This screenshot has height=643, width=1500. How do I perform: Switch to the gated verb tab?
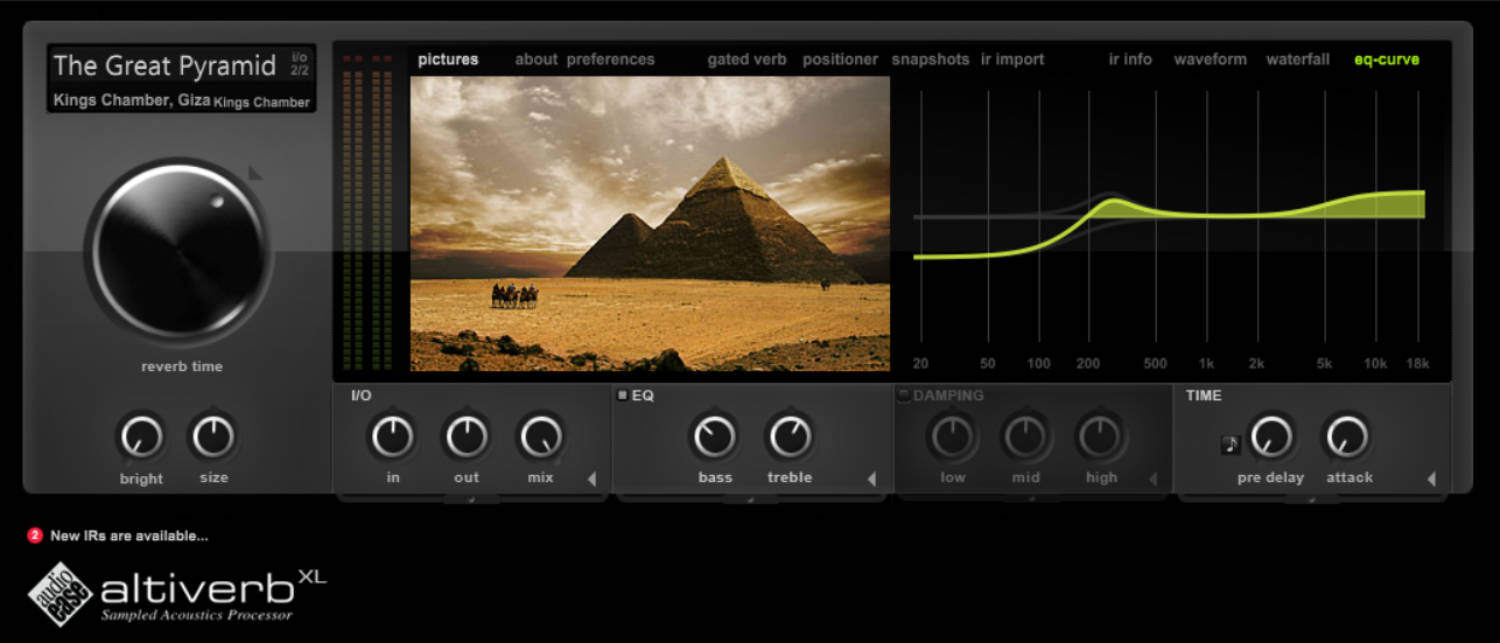747,59
